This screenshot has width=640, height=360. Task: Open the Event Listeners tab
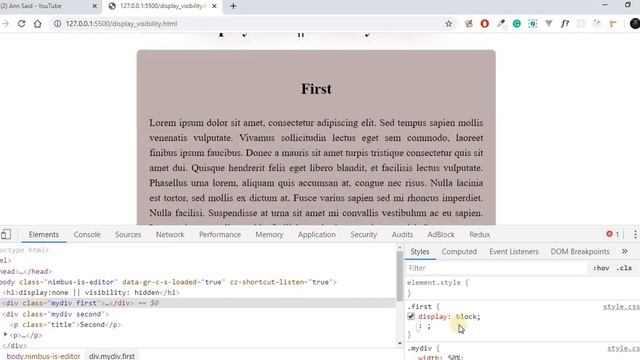(x=514, y=252)
